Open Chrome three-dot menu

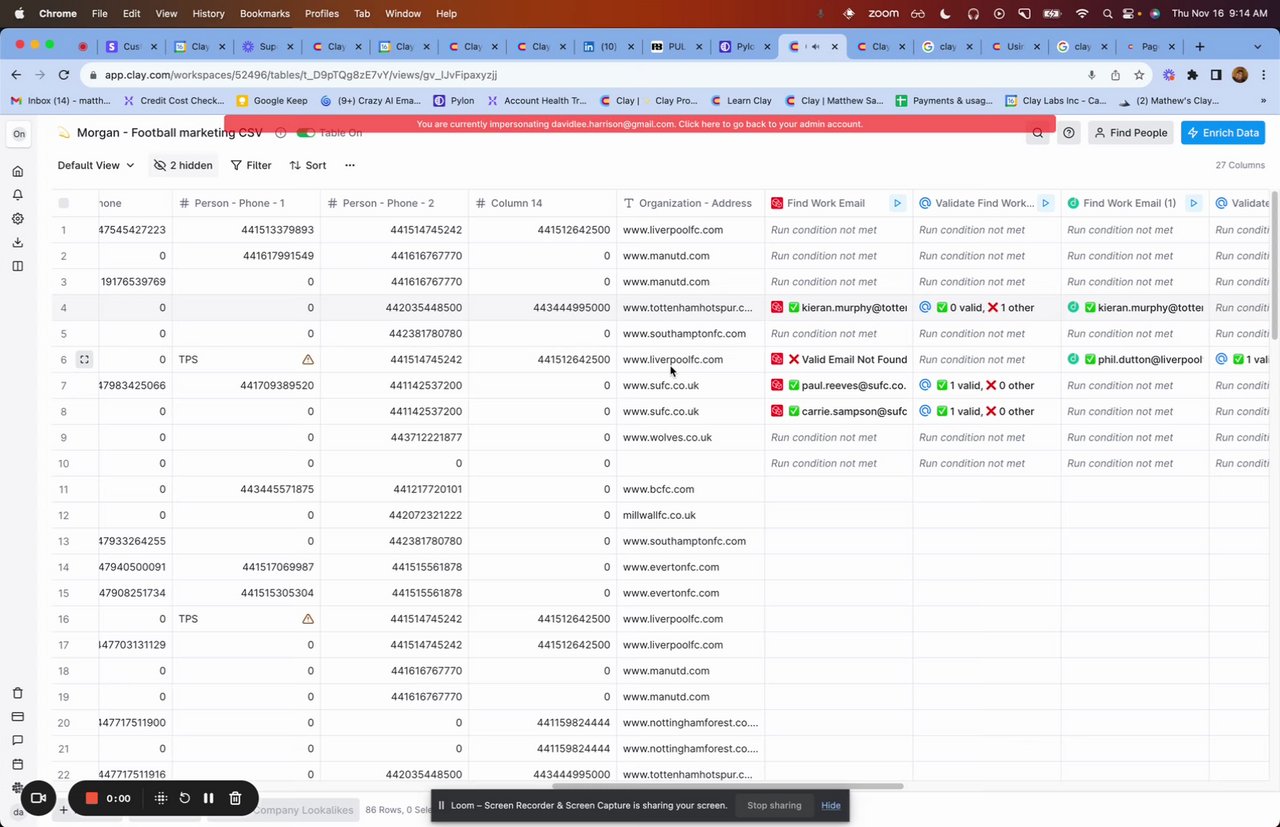point(1262,75)
